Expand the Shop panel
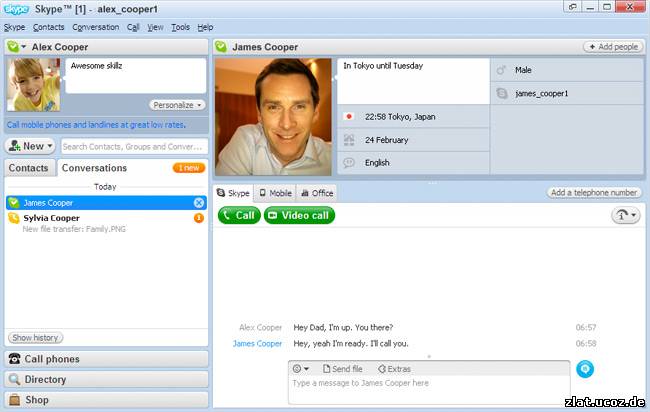 106,400
